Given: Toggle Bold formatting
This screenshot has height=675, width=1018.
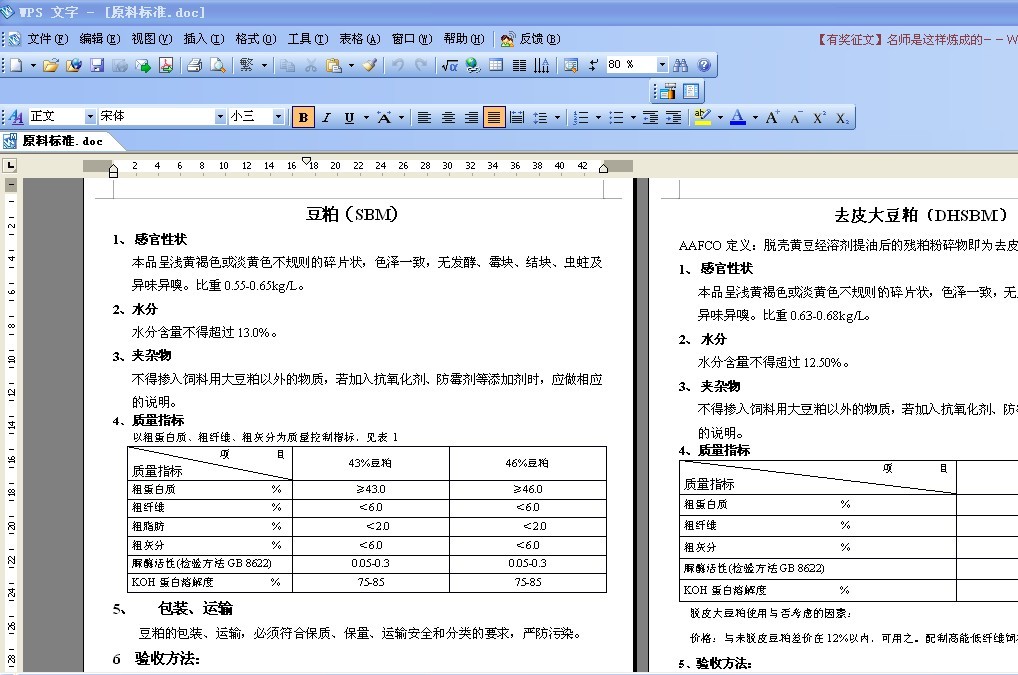Looking at the screenshot, I should [303, 117].
